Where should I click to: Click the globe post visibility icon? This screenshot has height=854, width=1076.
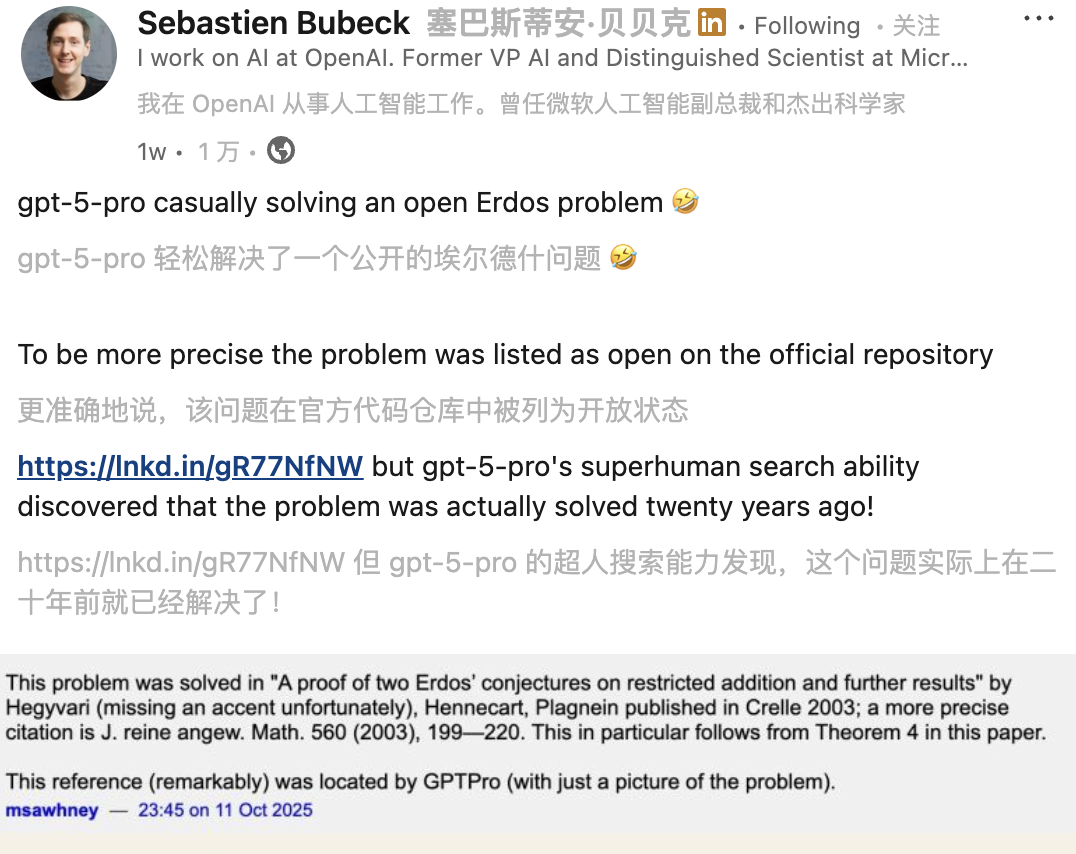point(281,151)
